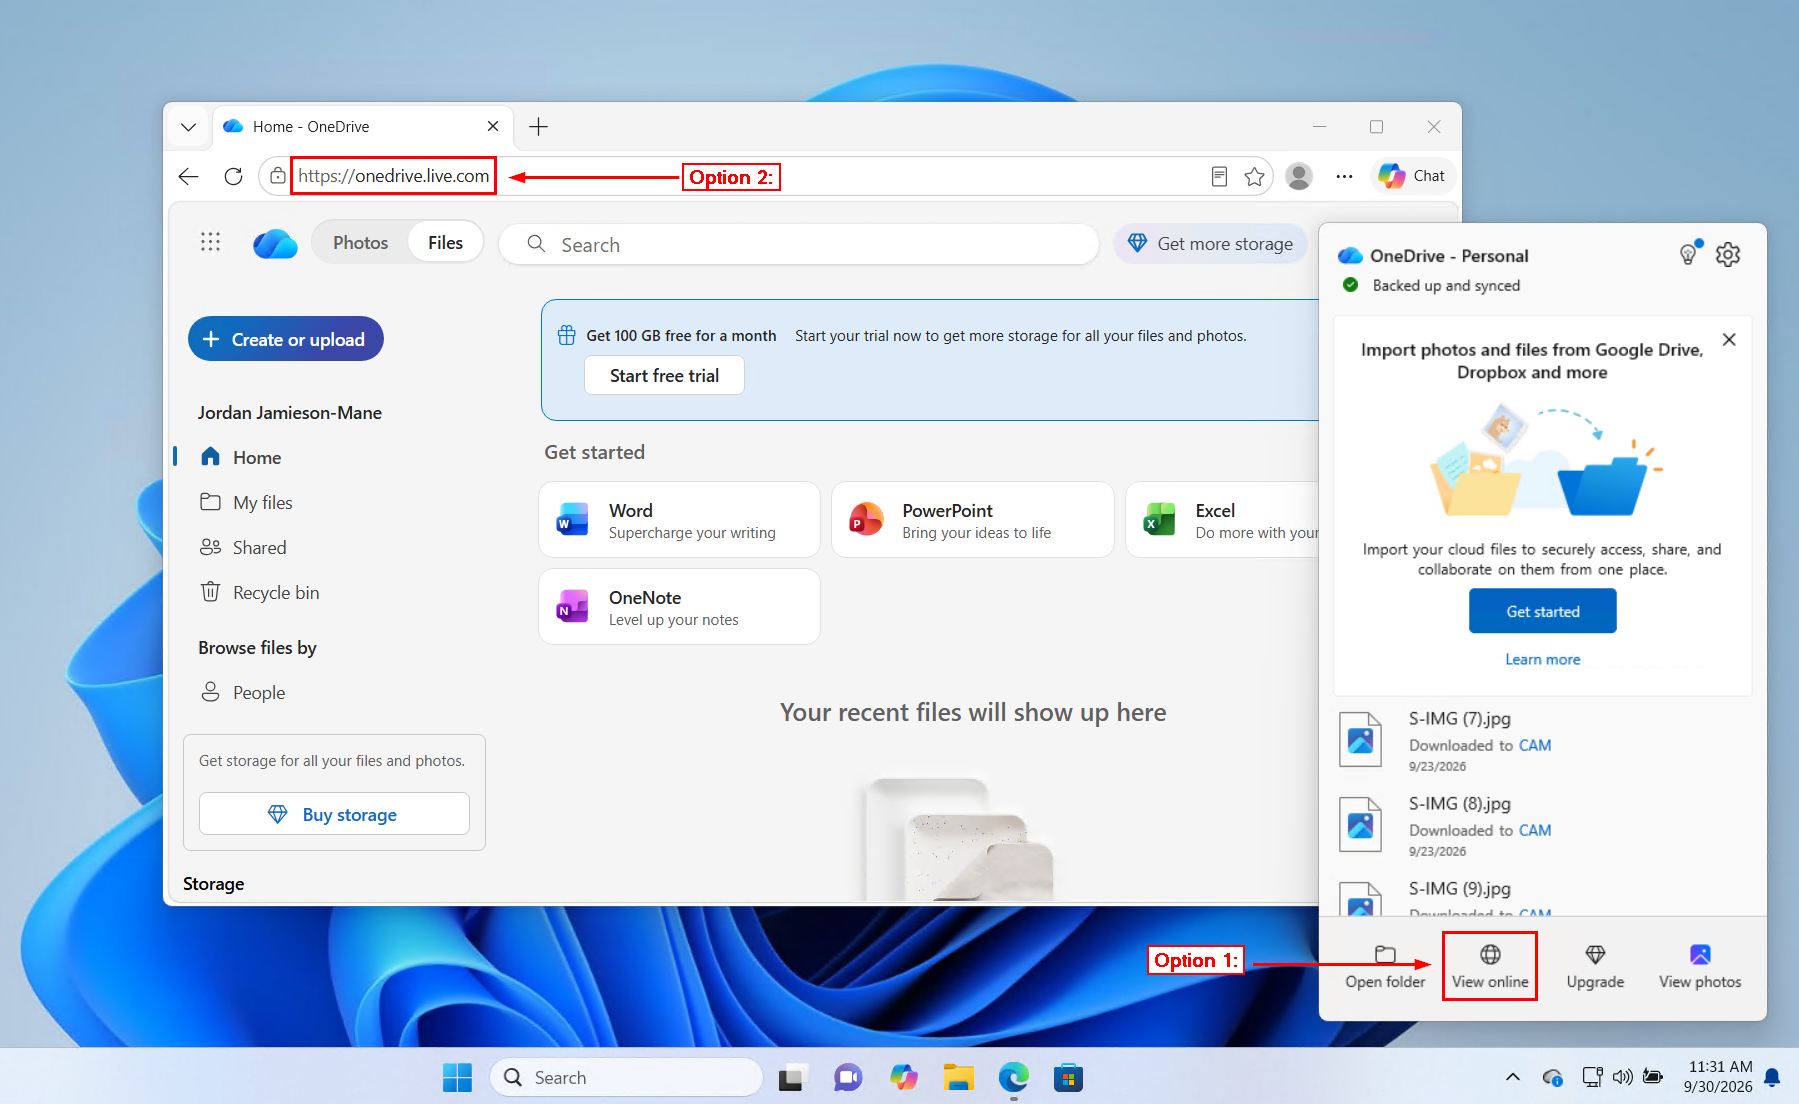Open Copilot Chat in browser toolbar

tap(1411, 176)
